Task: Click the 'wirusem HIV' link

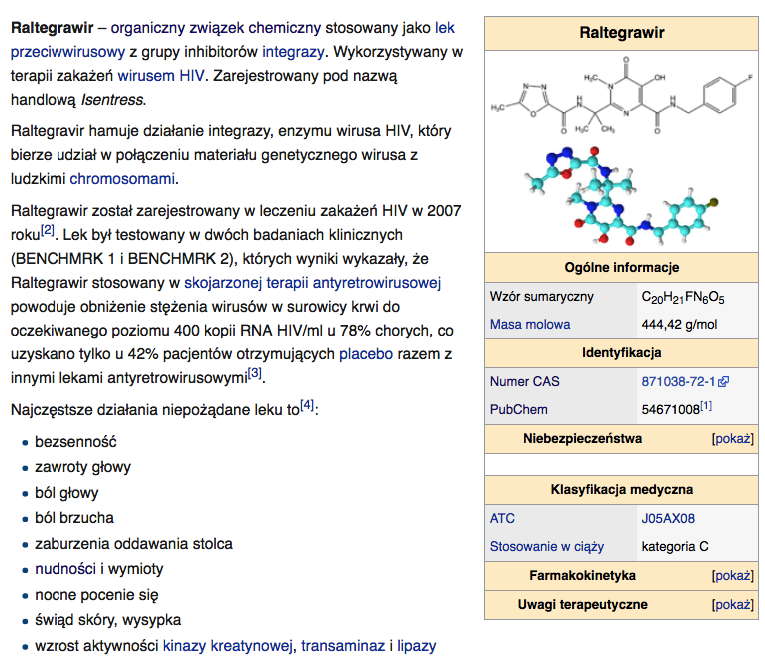Action: point(161,76)
